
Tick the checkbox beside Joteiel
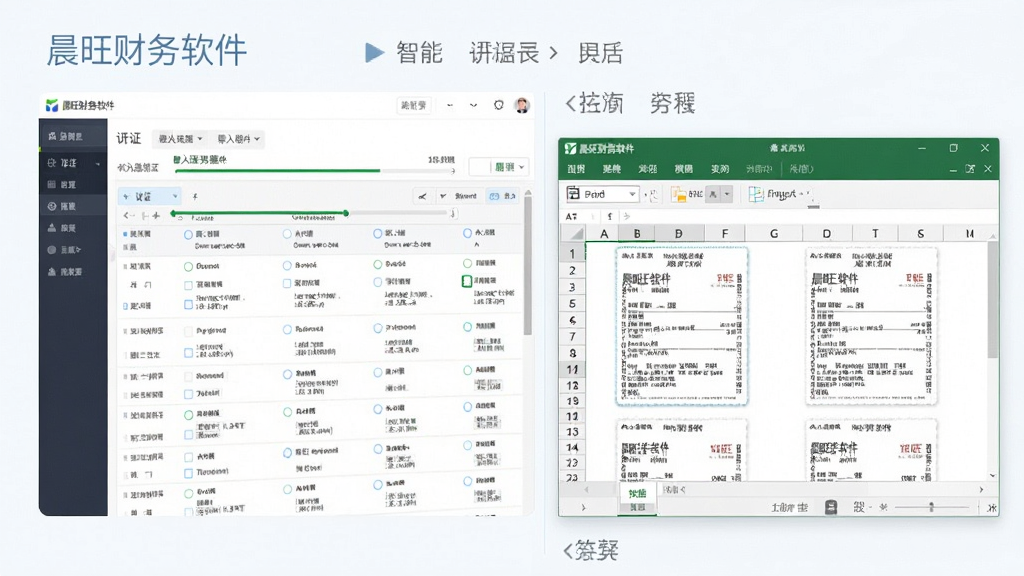tap(188, 394)
